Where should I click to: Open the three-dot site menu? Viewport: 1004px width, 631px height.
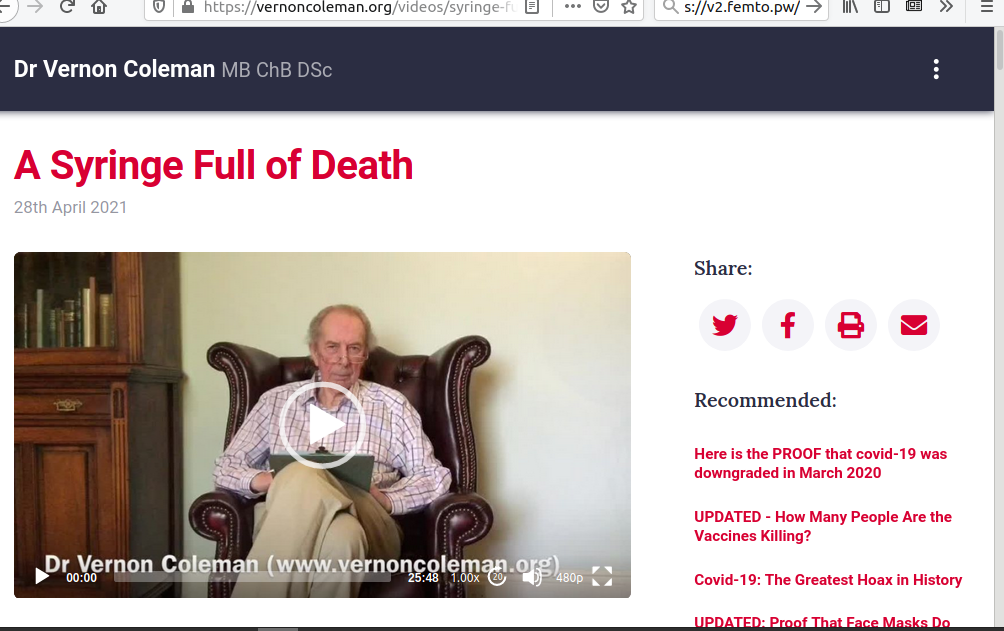936,69
